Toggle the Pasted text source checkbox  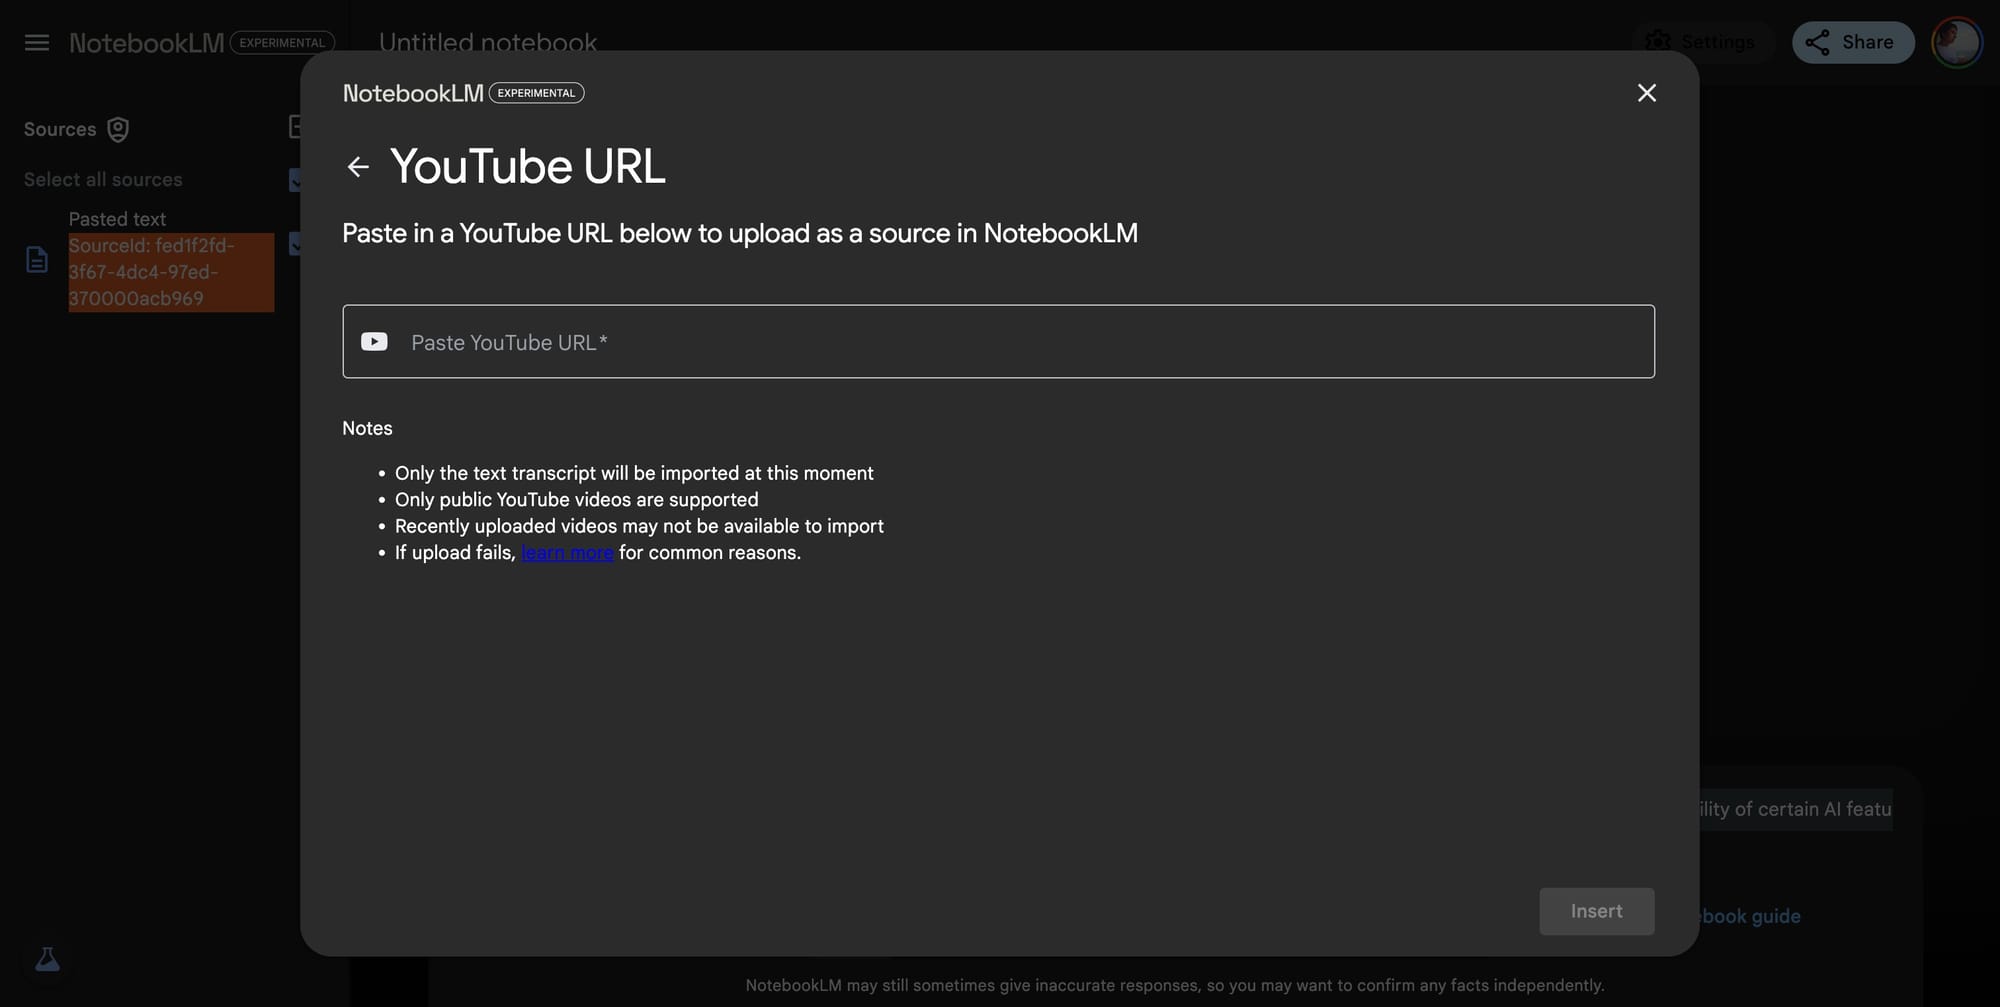click(x=294, y=244)
